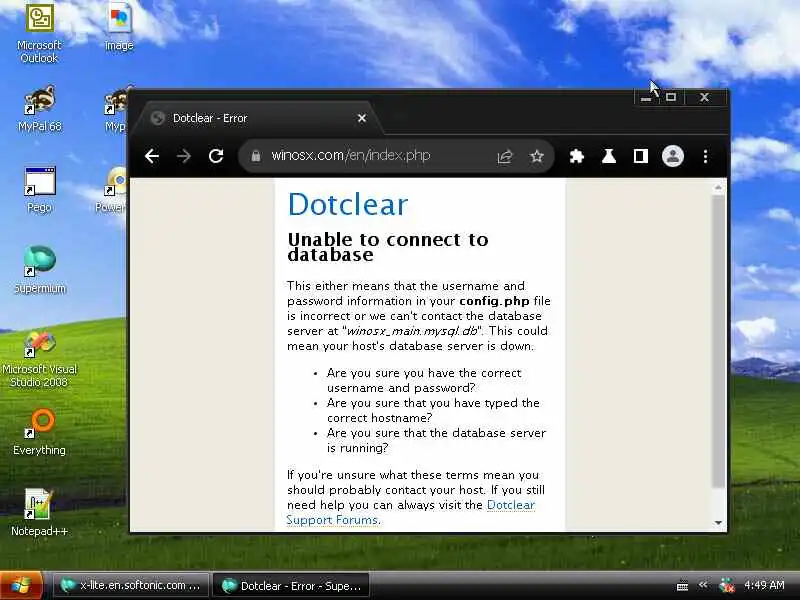Click the Dotclear - Error taskbar button
Screen dimensions: 800x600
click(x=291, y=586)
